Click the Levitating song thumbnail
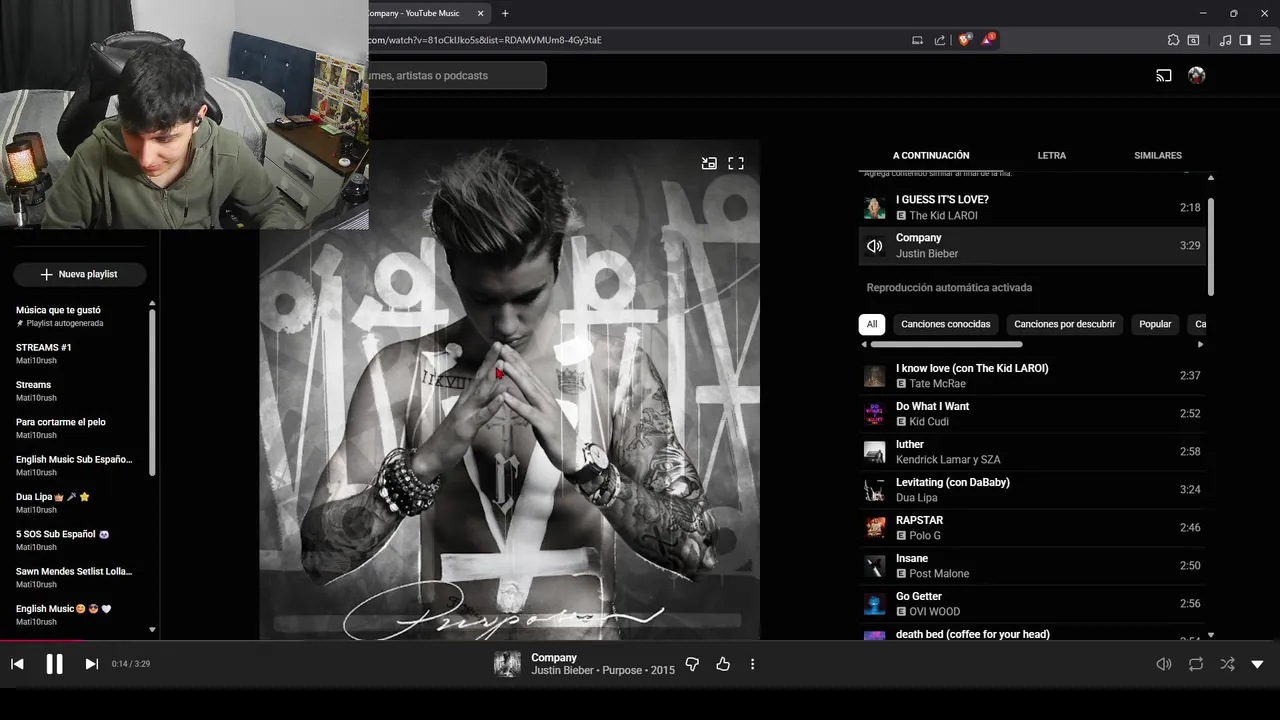Screen dimensions: 1280x720 click(875, 490)
